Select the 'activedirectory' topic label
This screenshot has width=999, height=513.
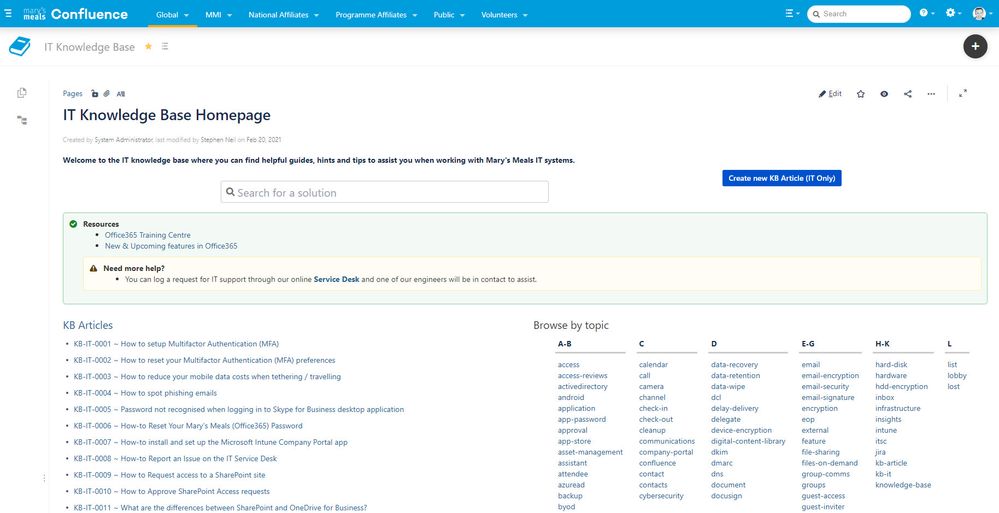[x=582, y=386]
